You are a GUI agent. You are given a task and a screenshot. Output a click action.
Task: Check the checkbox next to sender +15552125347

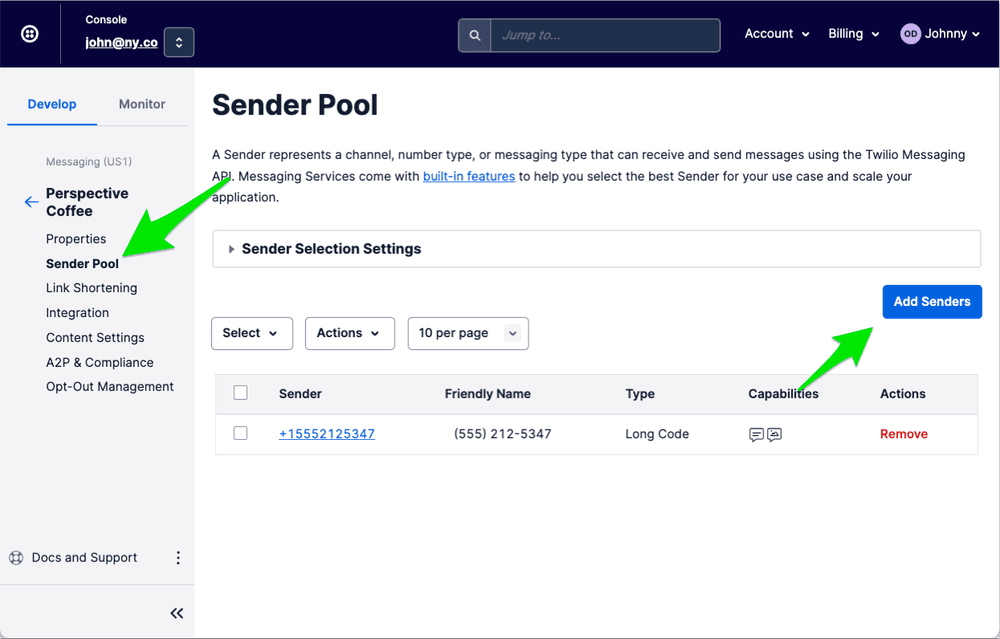240,434
